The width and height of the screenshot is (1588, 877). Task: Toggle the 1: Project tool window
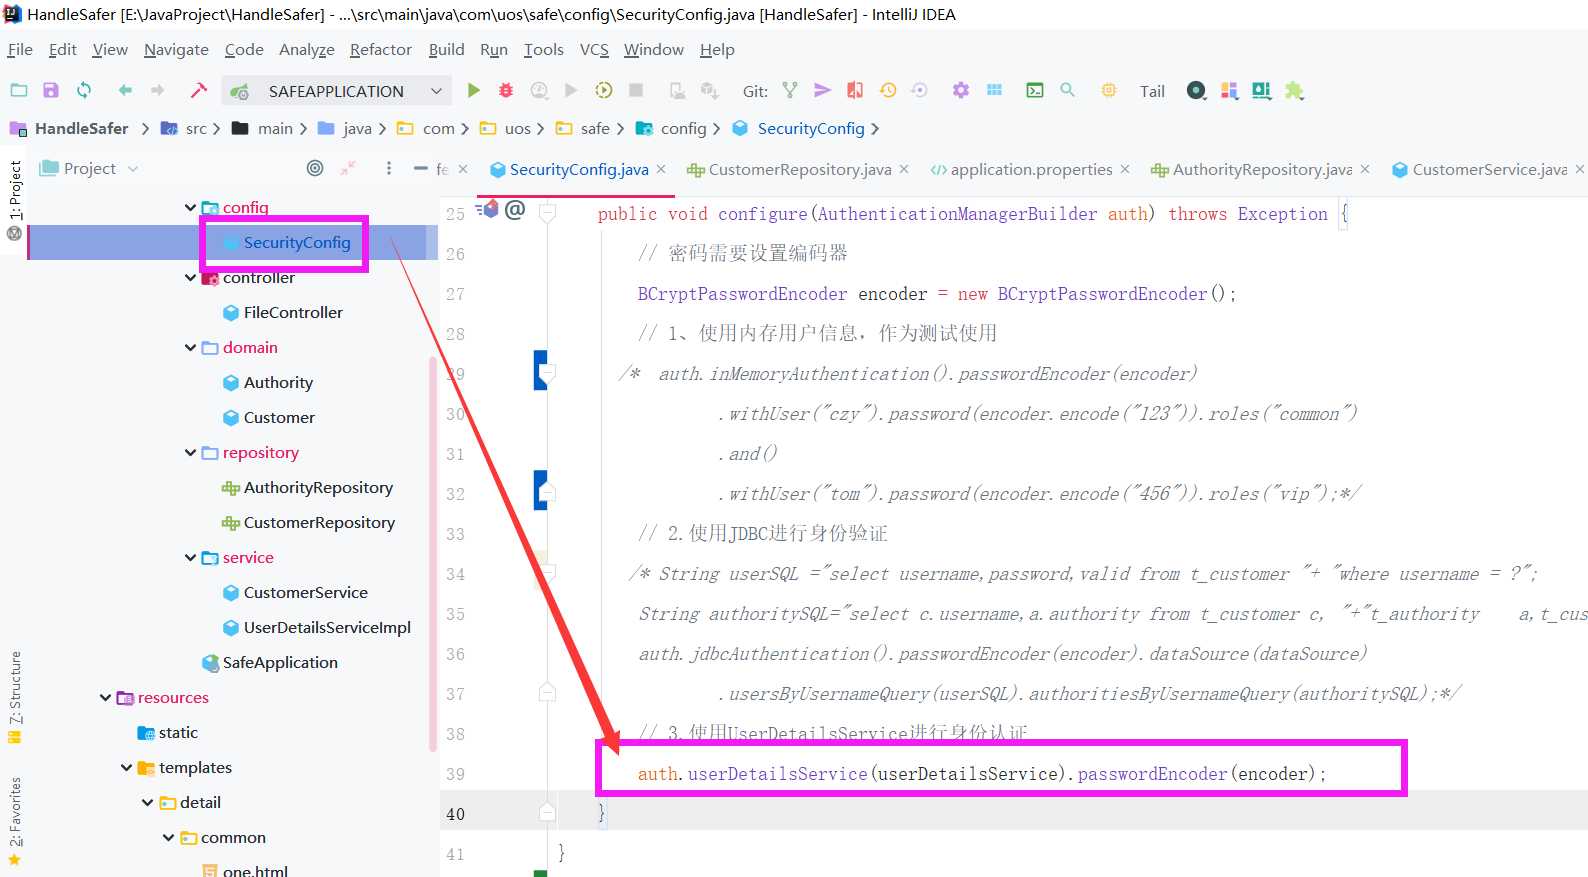click(x=15, y=198)
